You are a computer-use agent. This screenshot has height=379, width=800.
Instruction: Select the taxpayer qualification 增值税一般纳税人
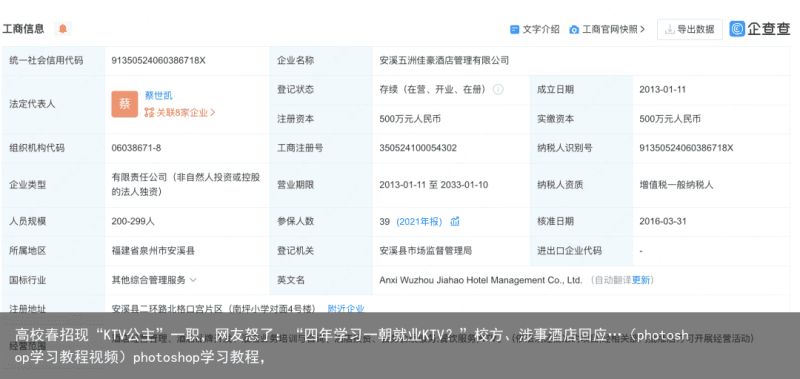tap(676, 185)
